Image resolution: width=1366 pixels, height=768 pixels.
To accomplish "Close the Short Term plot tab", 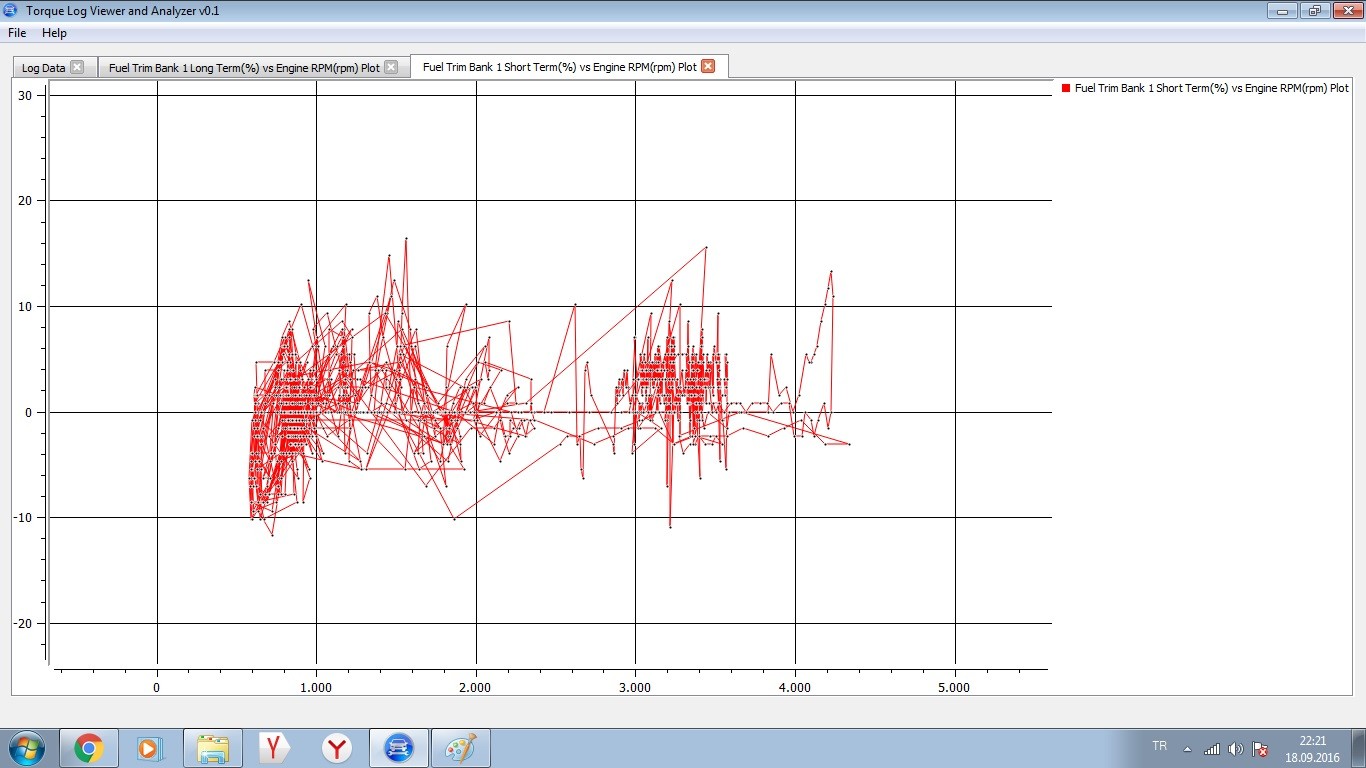I will pyautogui.click(x=708, y=67).
